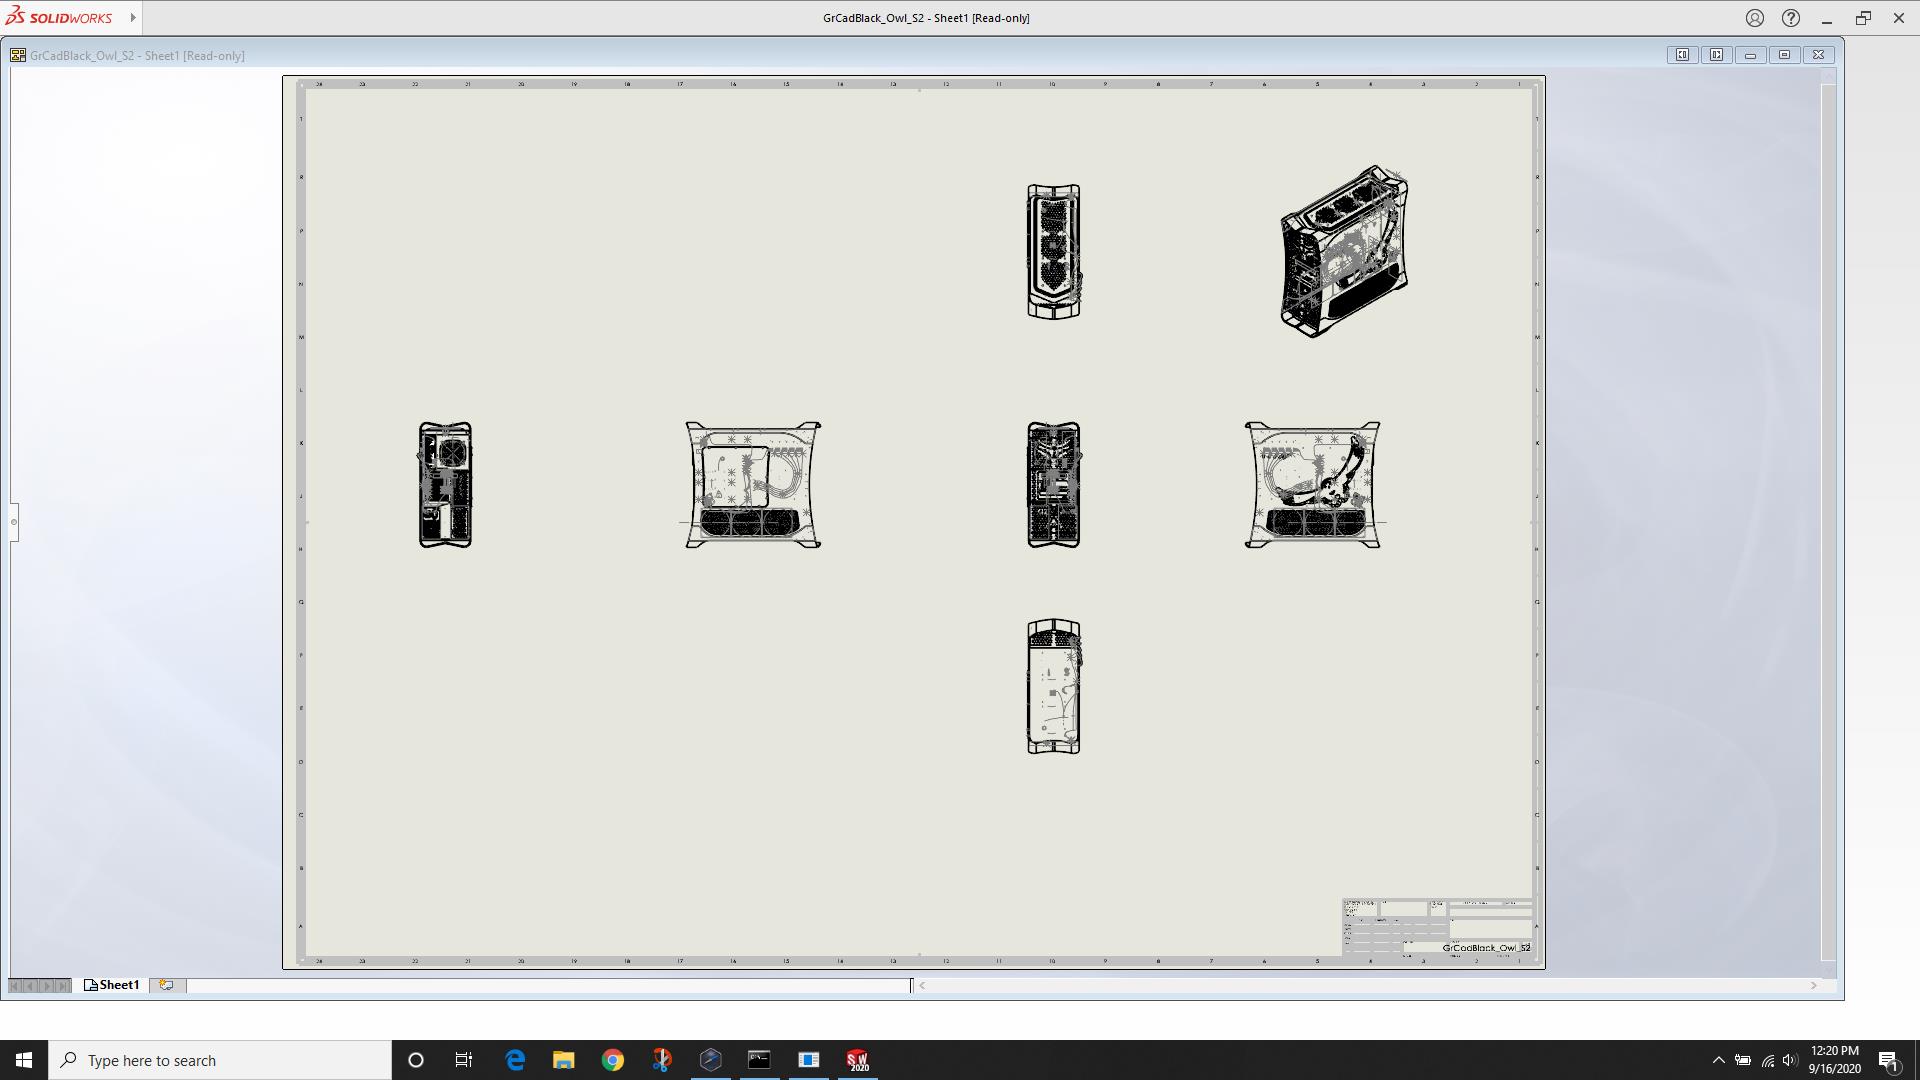Tile document window to the right
The width and height of the screenshot is (1920, 1080).
1716,55
